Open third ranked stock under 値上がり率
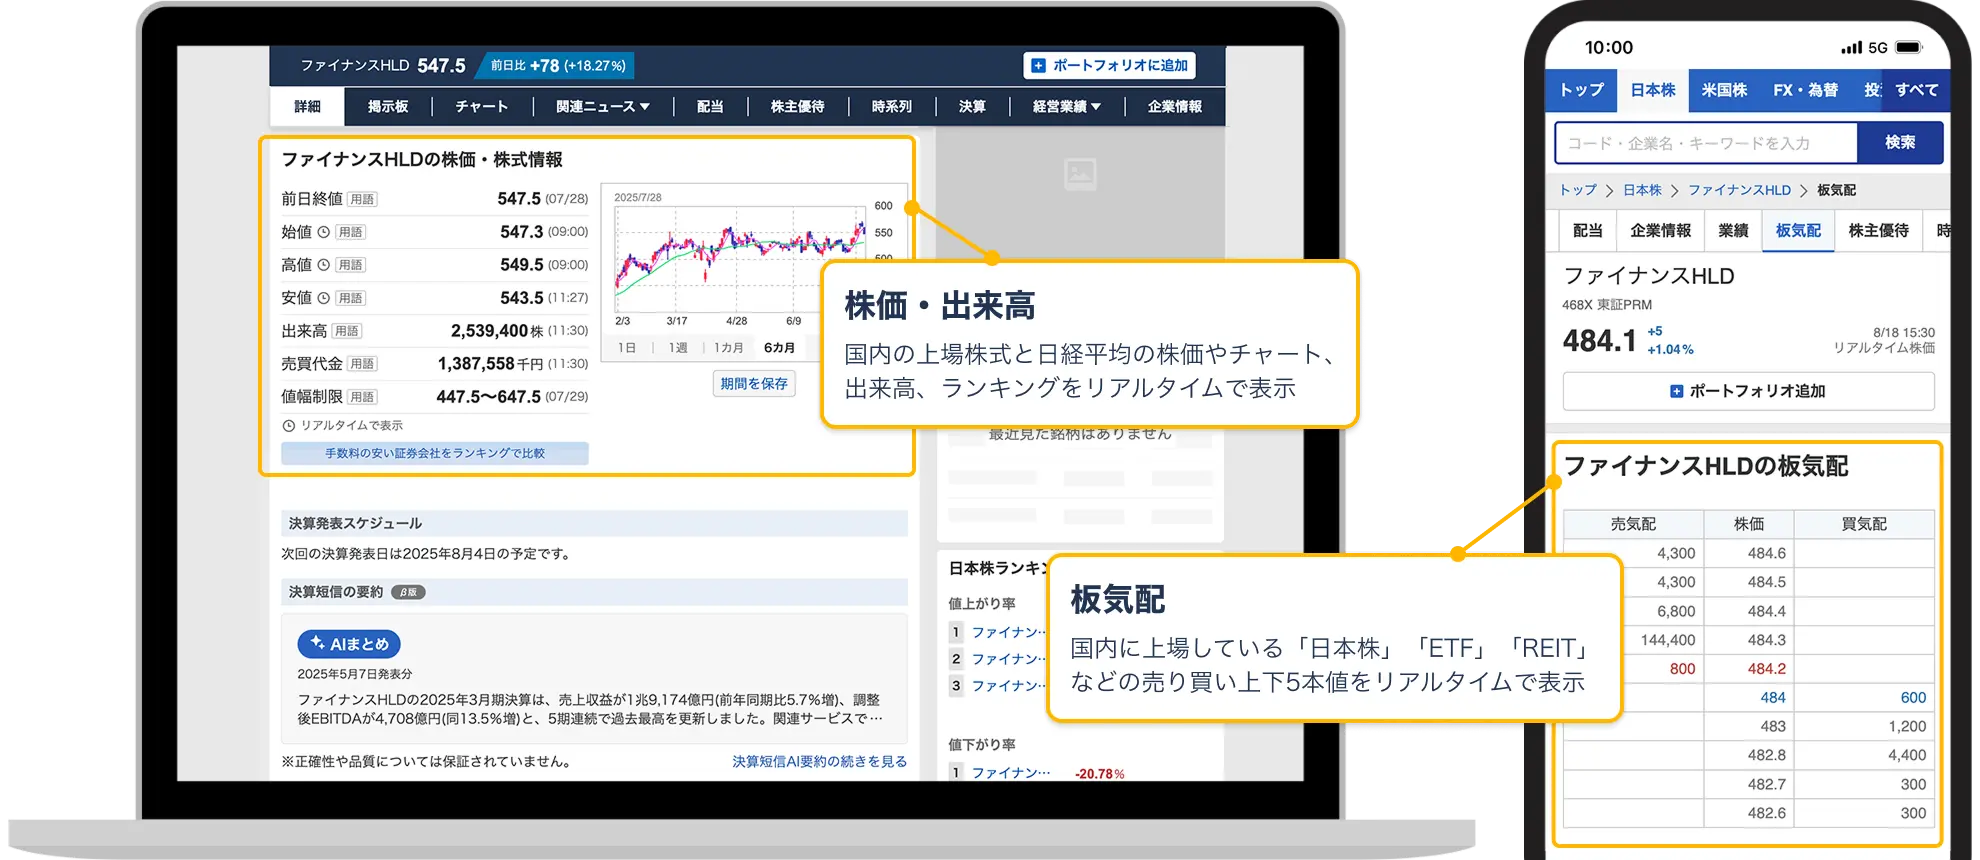The image size is (1980, 860). point(1010,686)
